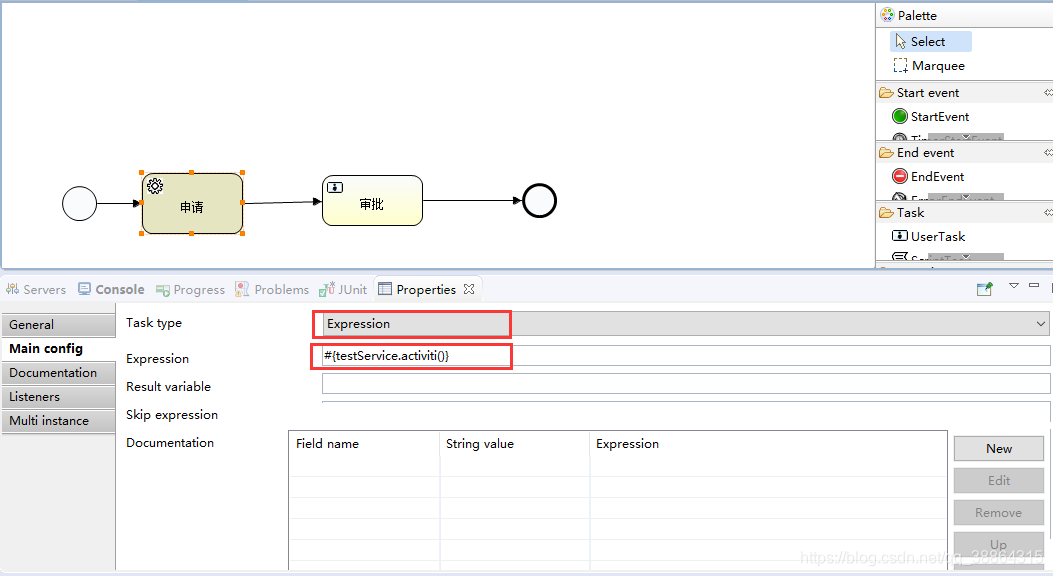
Task: Minimize the Properties view panel
Action: (x=1034, y=285)
